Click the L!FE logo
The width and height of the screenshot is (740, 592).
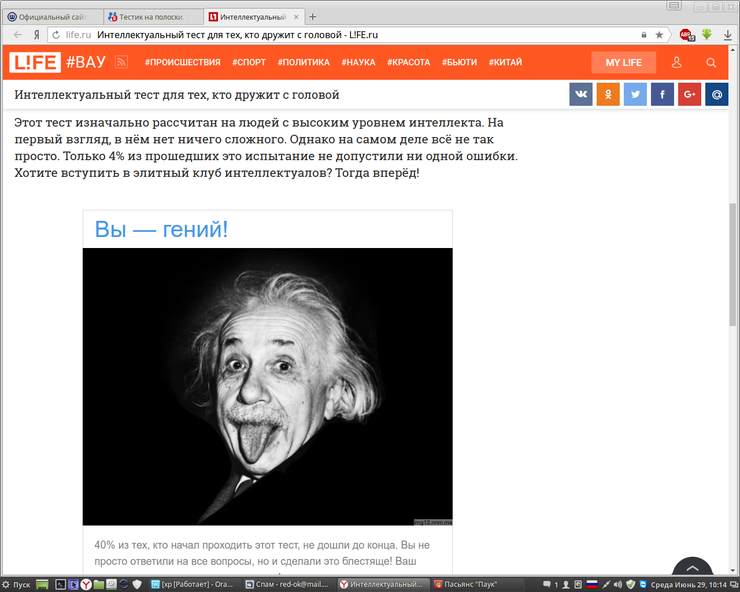tap(35, 63)
